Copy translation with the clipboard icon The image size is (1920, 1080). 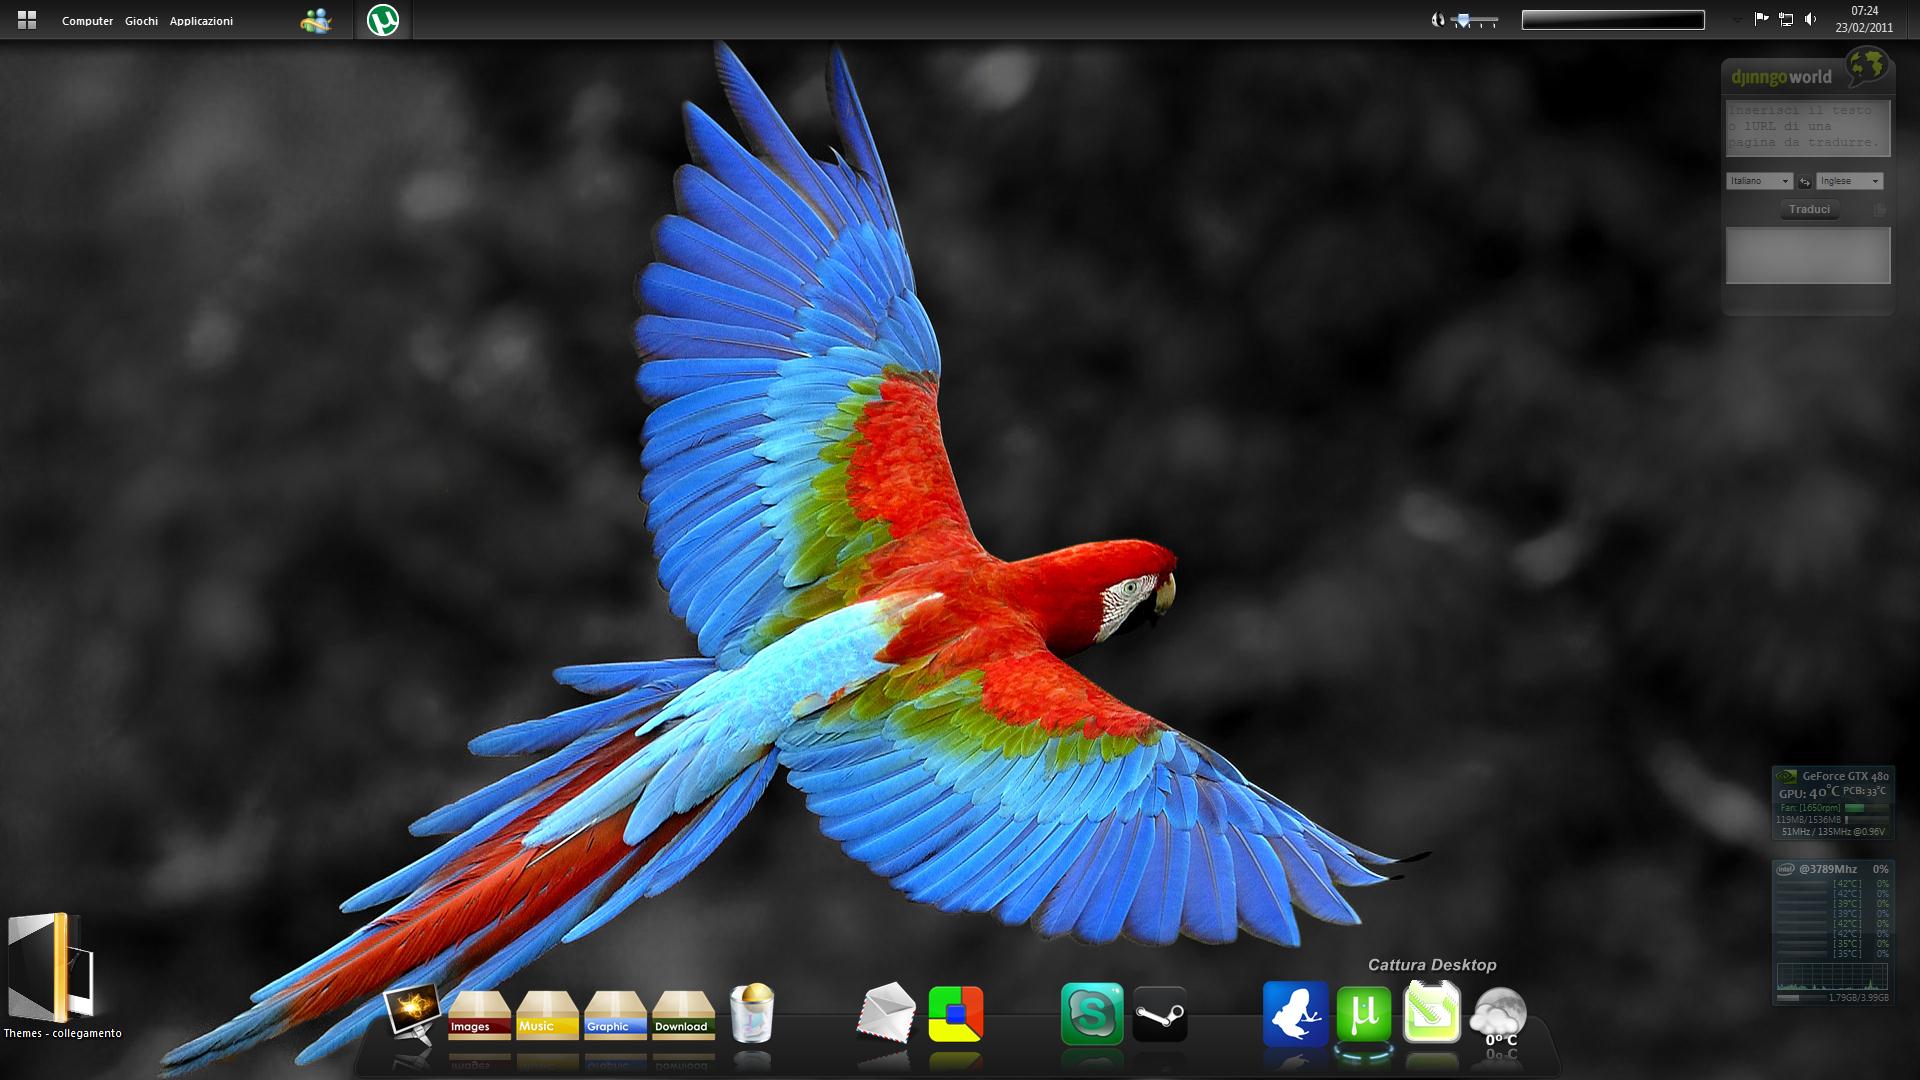point(1879,209)
